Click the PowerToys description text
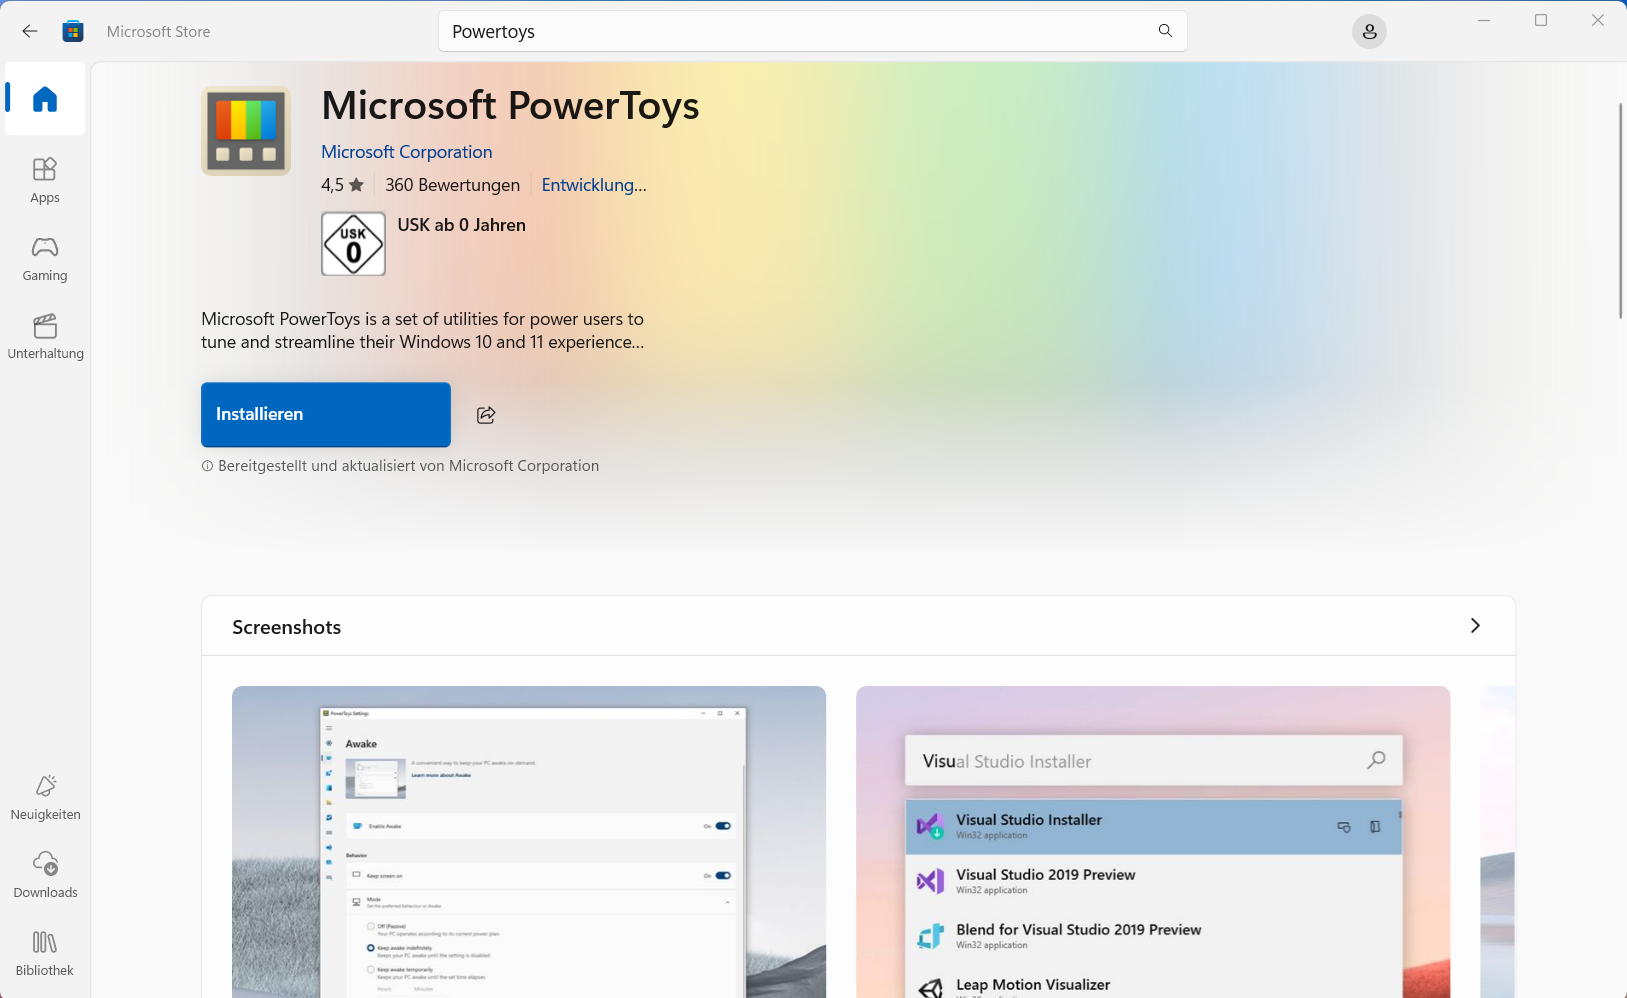Image resolution: width=1627 pixels, height=998 pixels. pos(422,330)
